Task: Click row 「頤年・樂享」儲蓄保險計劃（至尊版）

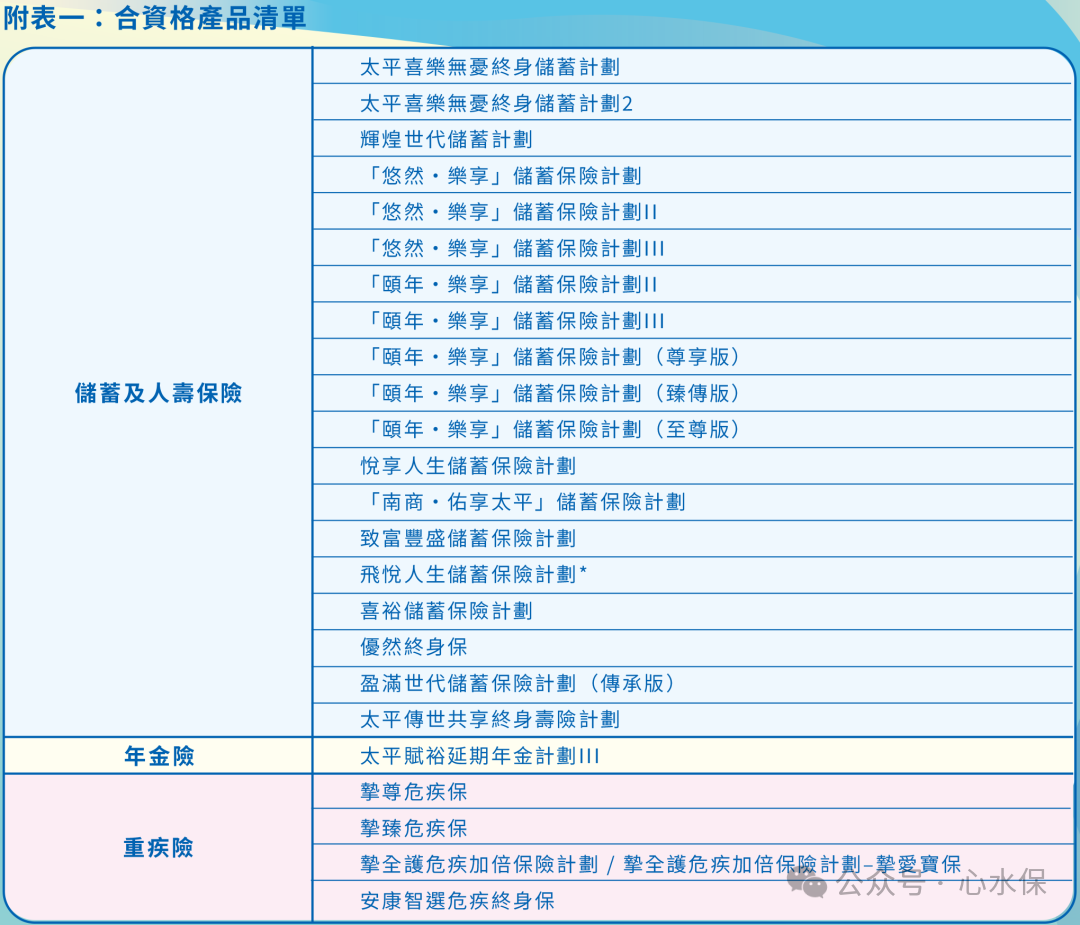Action: pos(693,429)
